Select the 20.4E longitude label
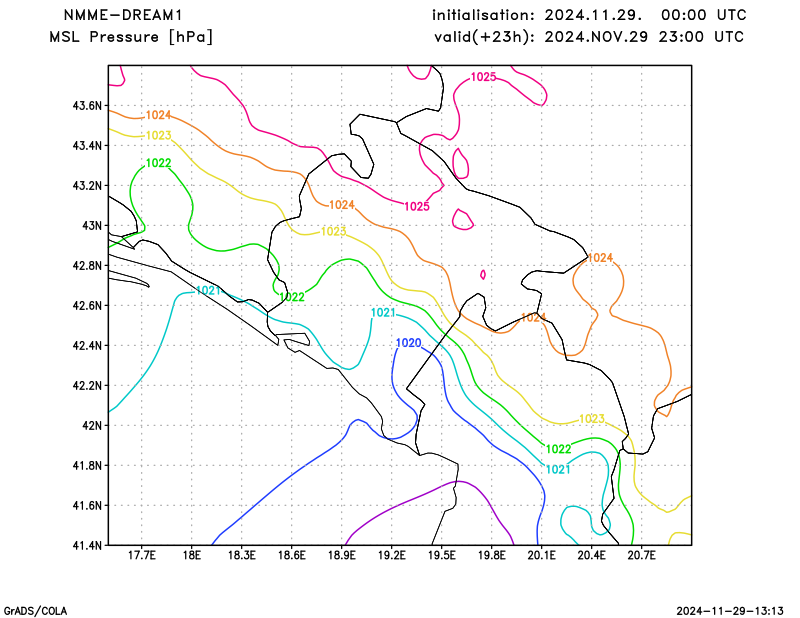This screenshot has height=618, width=800. pos(591,555)
